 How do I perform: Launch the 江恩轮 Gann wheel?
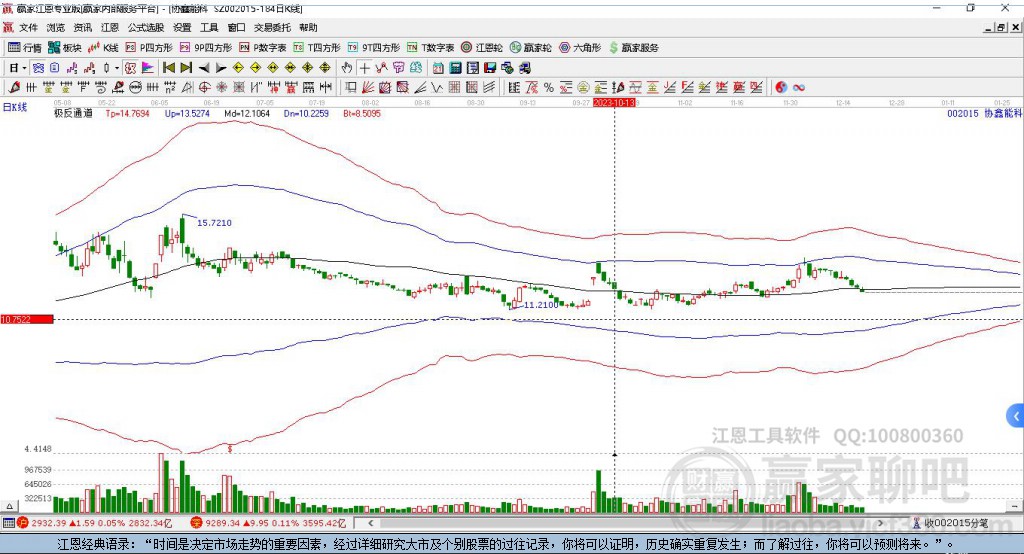[482, 48]
